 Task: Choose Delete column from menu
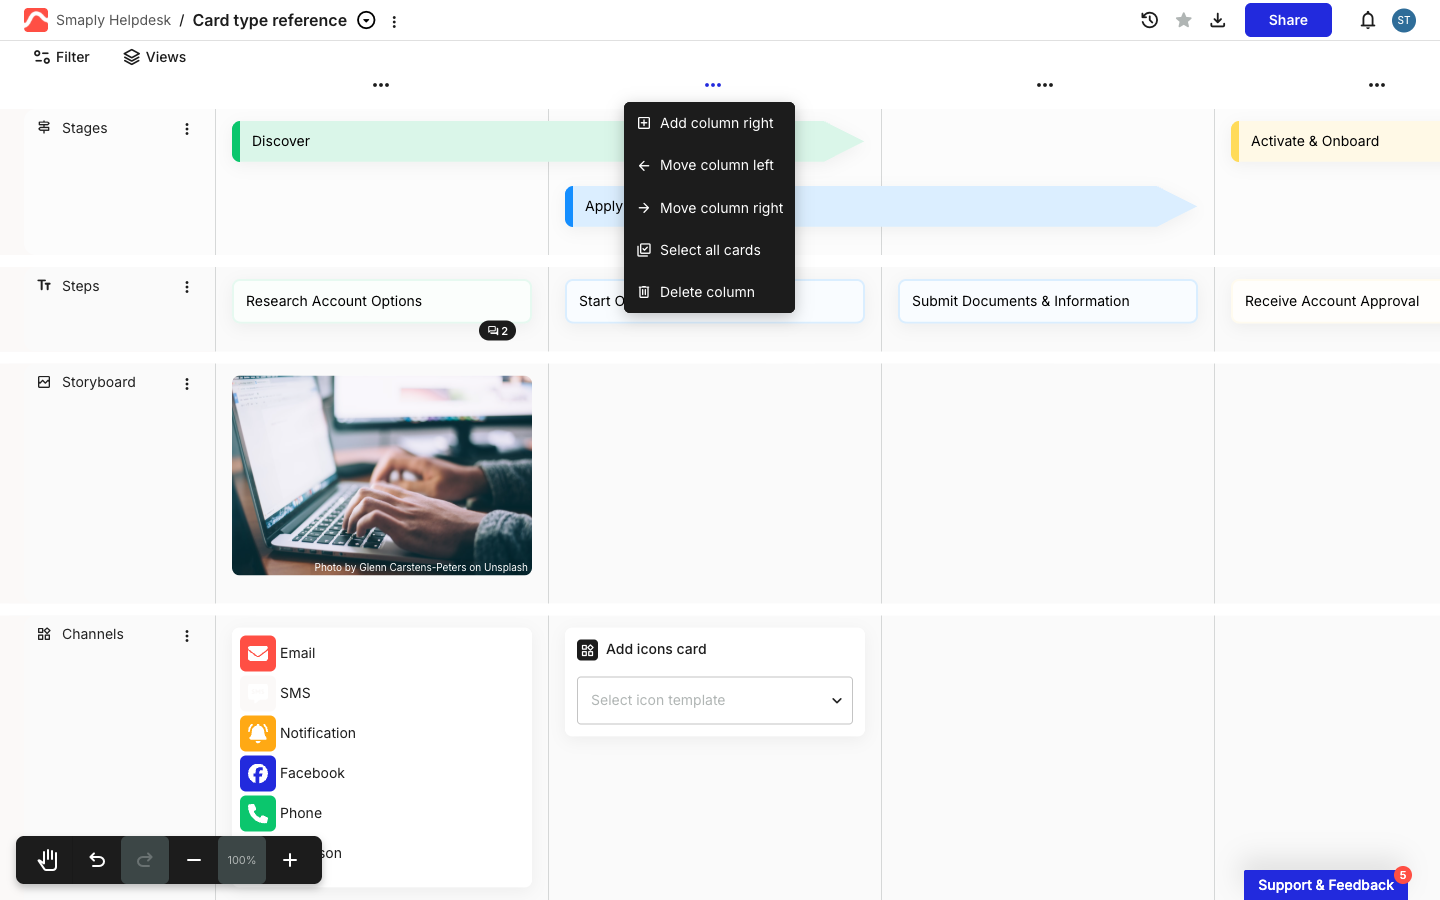(x=710, y=292)
